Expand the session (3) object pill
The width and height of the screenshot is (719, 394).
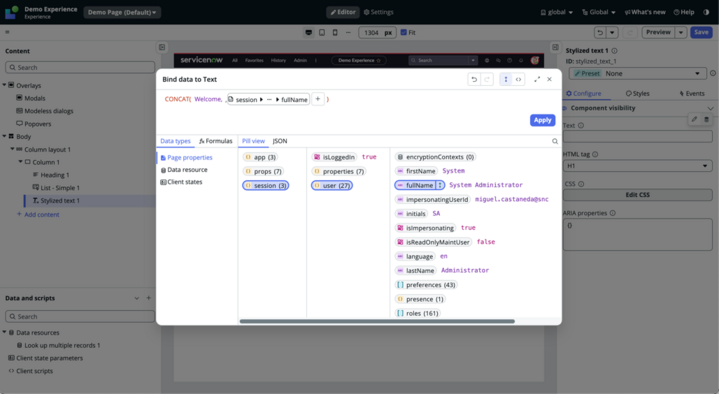(265, 186)
